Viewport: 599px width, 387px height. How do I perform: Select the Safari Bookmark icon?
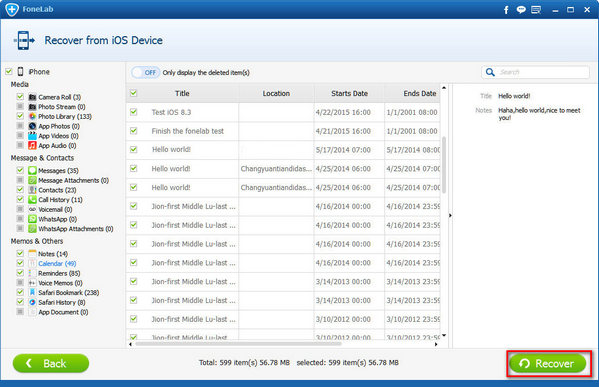pyautogui.click(x=32, y=293)
